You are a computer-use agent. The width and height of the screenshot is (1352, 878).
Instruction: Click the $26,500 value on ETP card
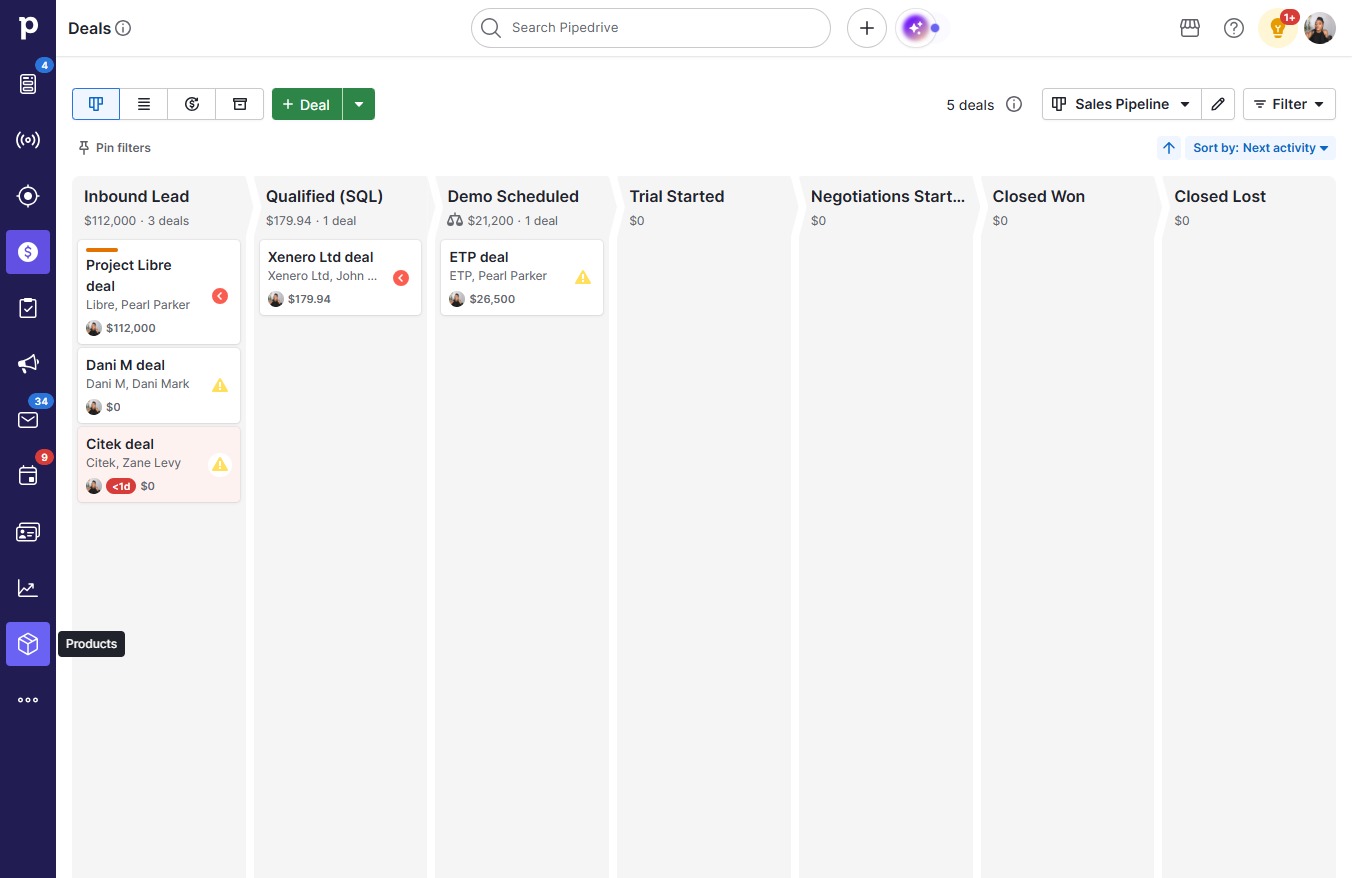(491, 299)
